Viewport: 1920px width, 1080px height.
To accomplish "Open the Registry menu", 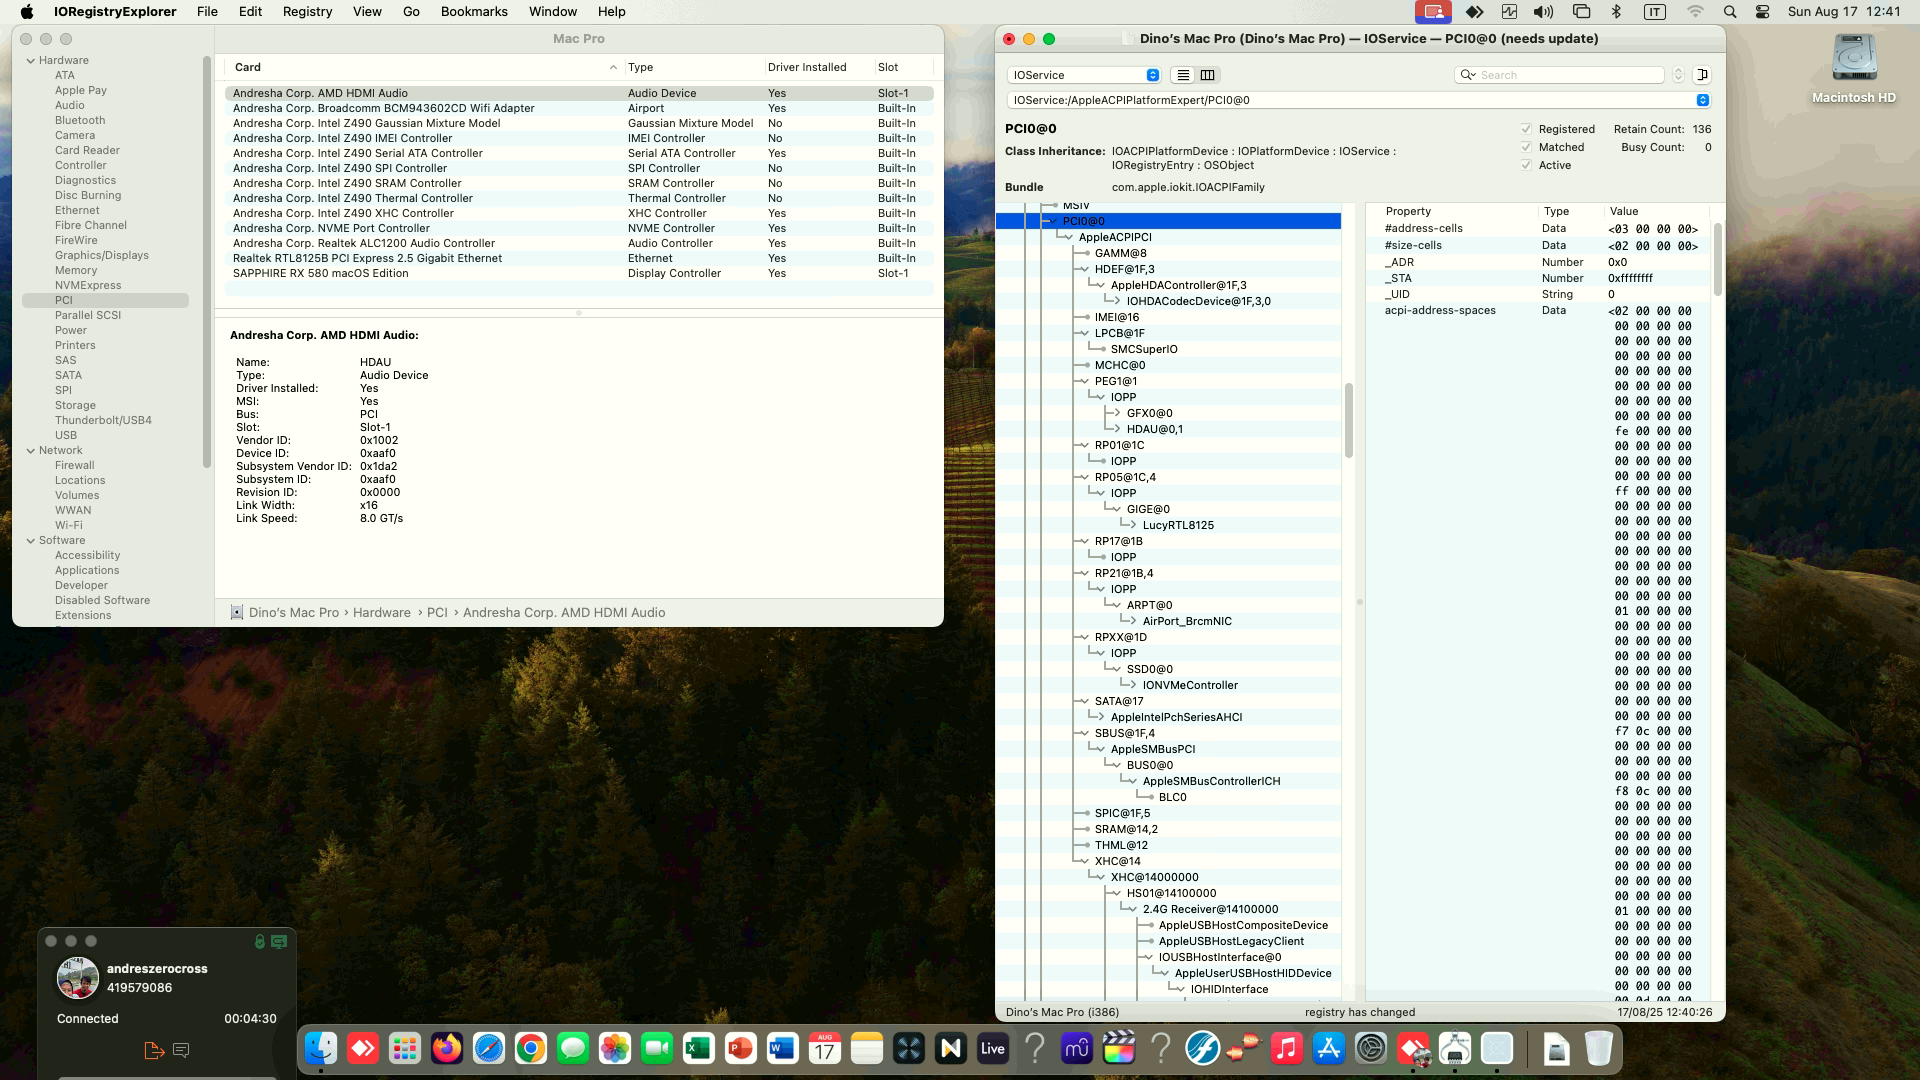I will point(307,12).
